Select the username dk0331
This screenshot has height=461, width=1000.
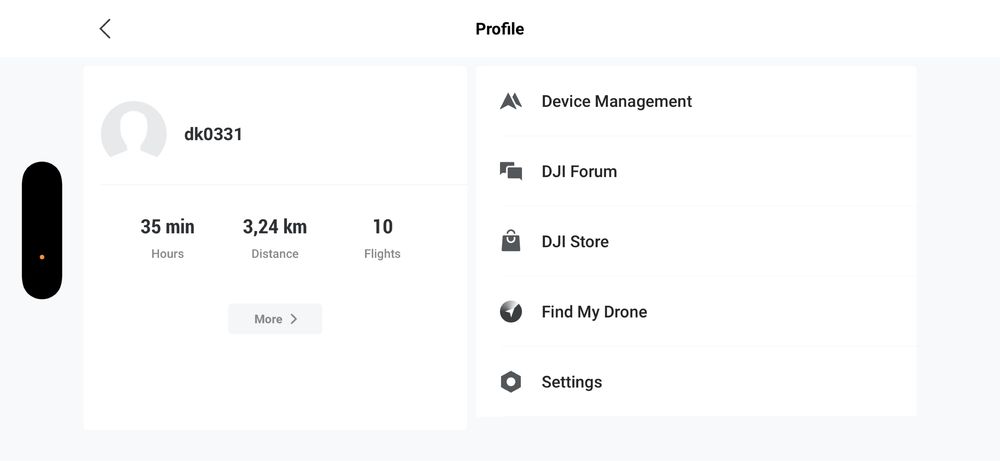pyautogui.click(x=213, y=135)
